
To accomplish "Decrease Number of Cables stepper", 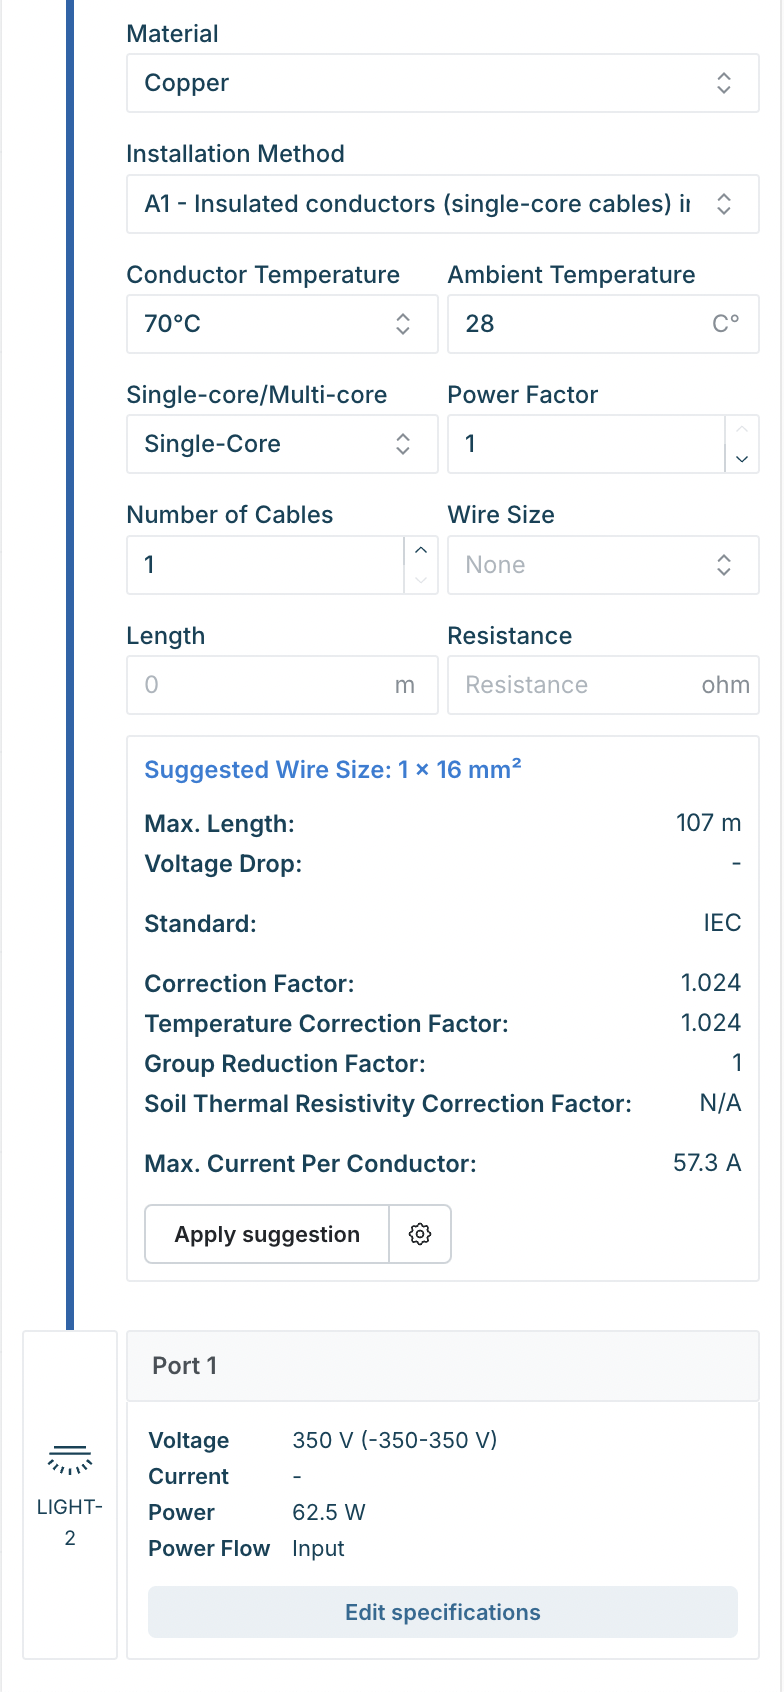I will tap(421, 579).
